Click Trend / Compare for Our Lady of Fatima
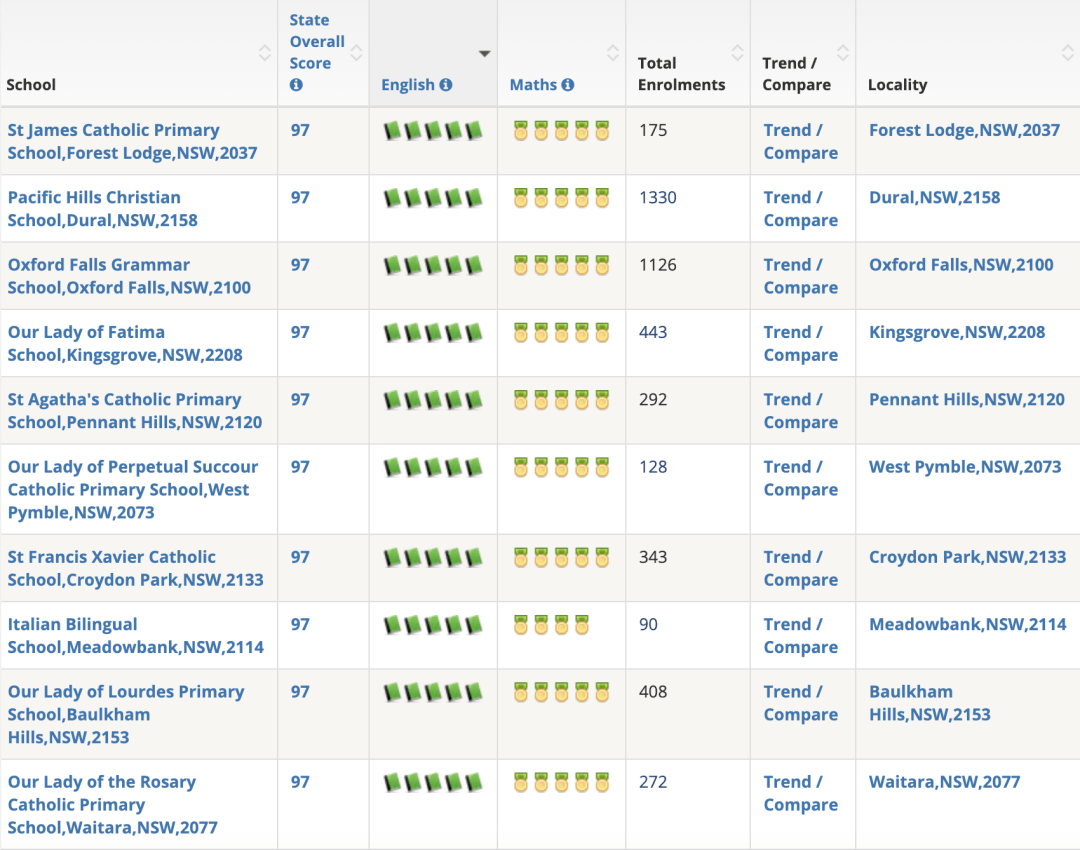Image resolution: width=1080 pixels, height=850 pixels. pyautogui.click(x=800, y=344)
